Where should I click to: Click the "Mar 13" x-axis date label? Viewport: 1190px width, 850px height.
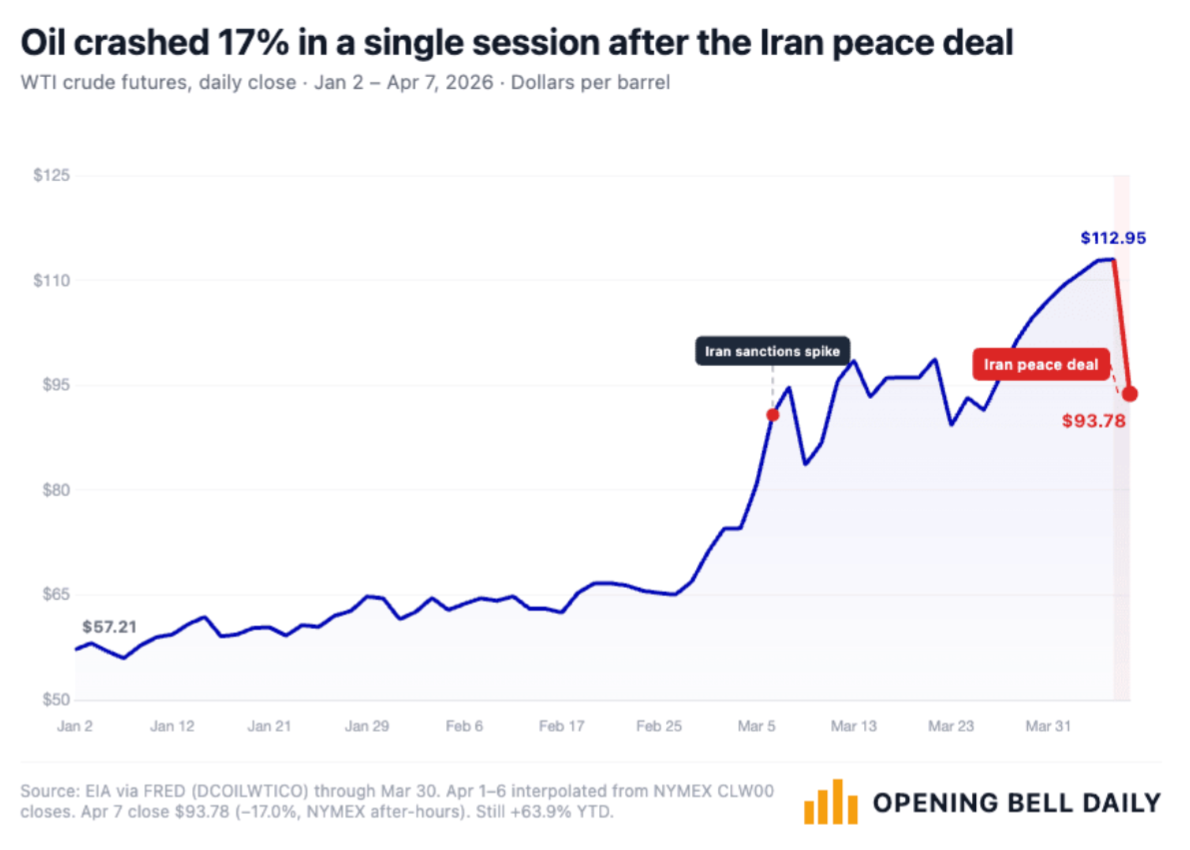854,727
